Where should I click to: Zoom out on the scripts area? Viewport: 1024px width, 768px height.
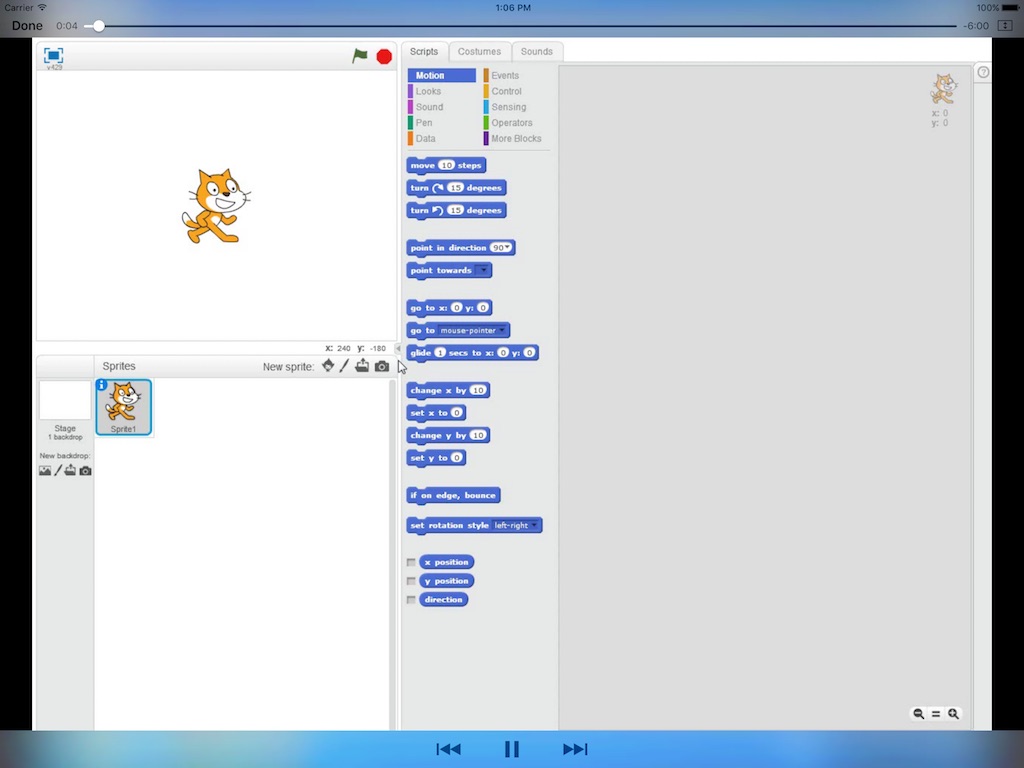point(918,714)
